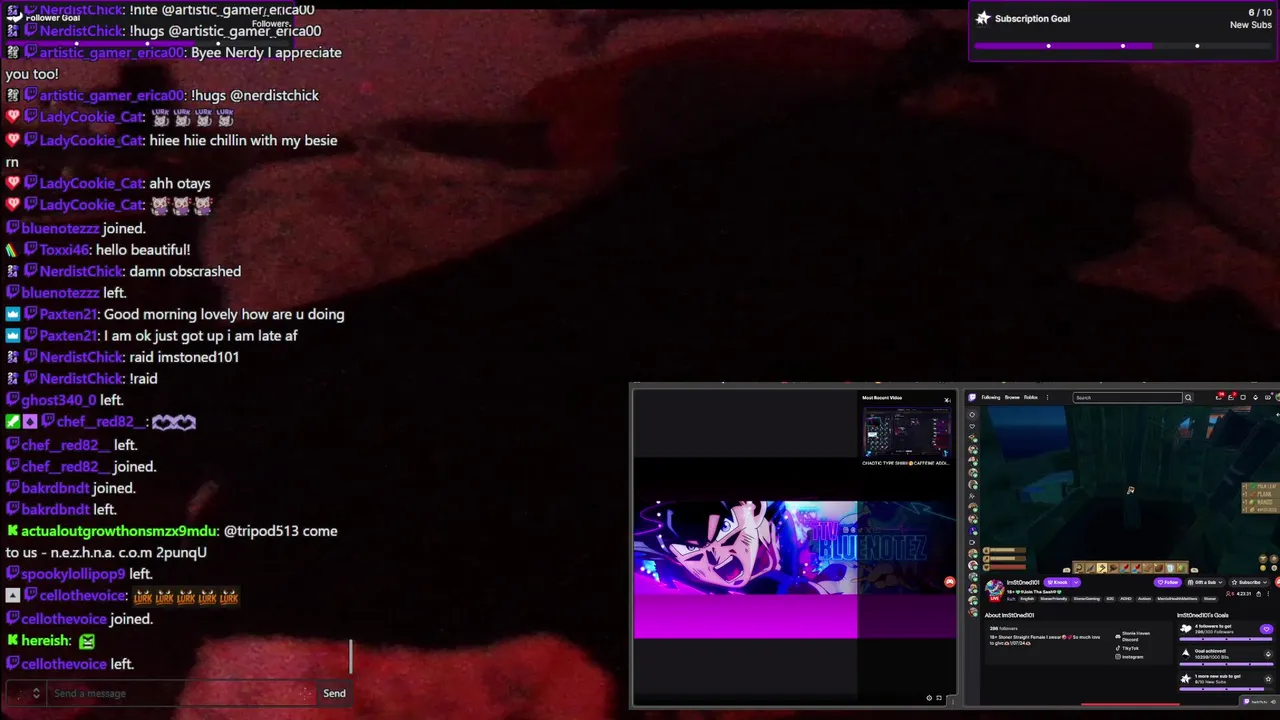Screen dimensions: 1280x720
Task: Open Subscribe dropdown on ImSt0ned101 channel
Action: [x=1249, y=582]
